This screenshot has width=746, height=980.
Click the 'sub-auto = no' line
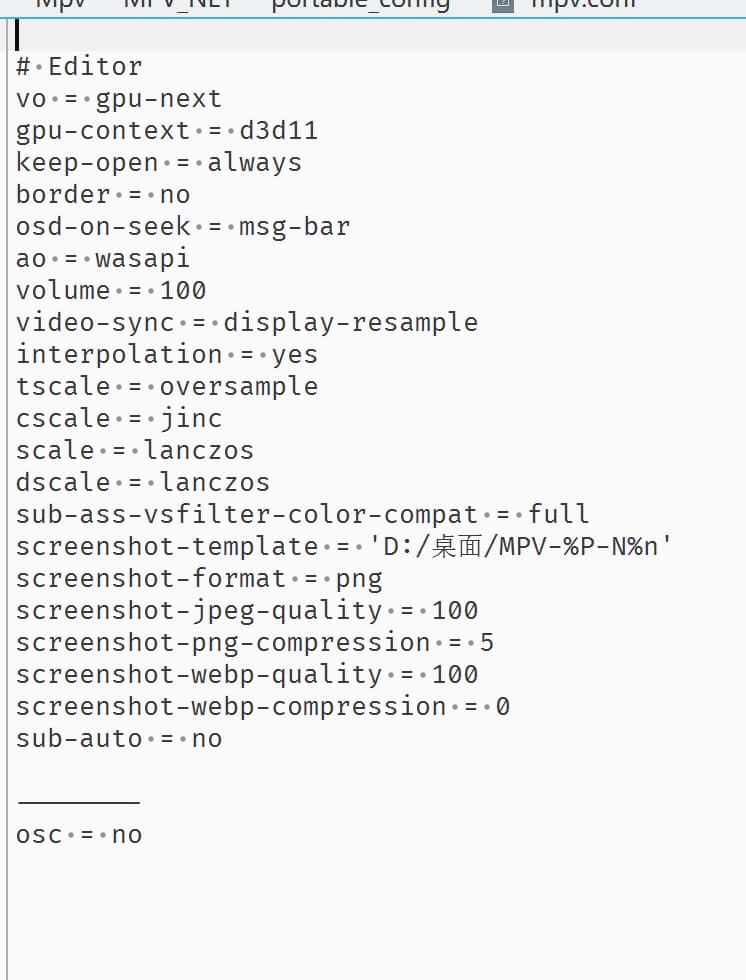pos(119,739)
